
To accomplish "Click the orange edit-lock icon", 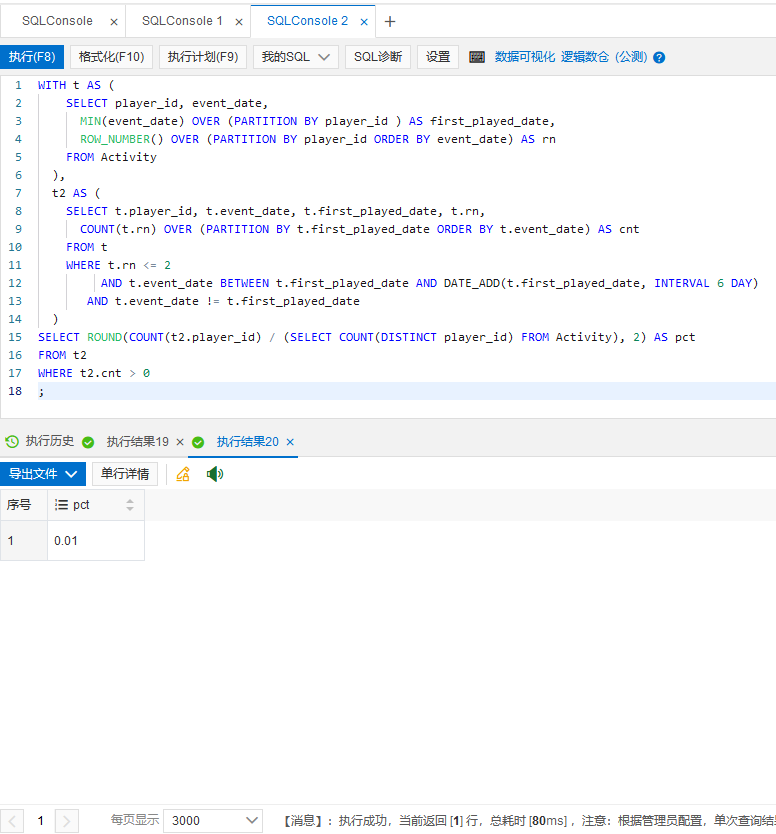I will coord(183,474).
